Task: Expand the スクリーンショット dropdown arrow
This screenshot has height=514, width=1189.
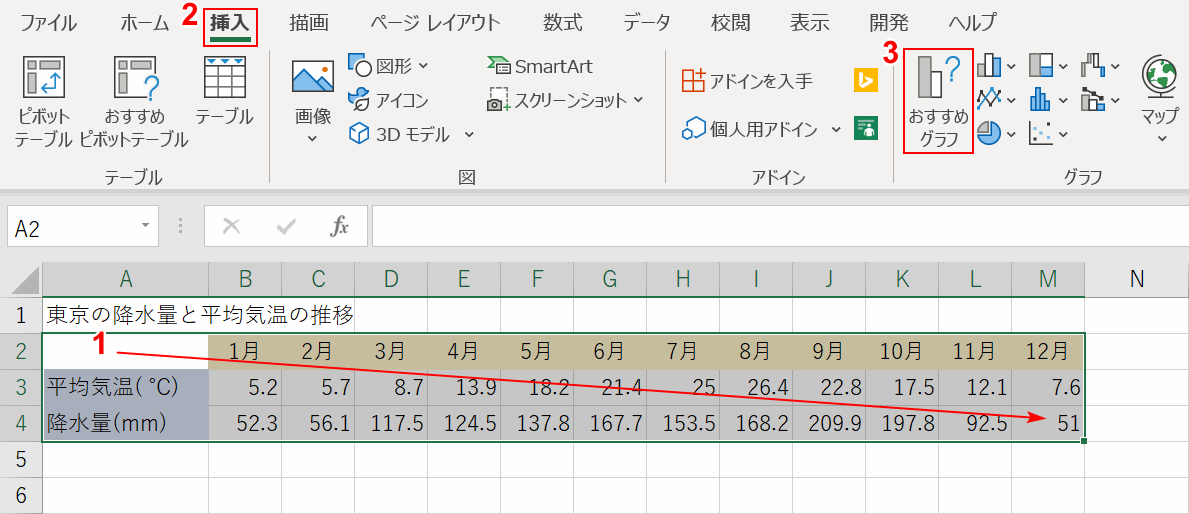Action: [638, 99]
